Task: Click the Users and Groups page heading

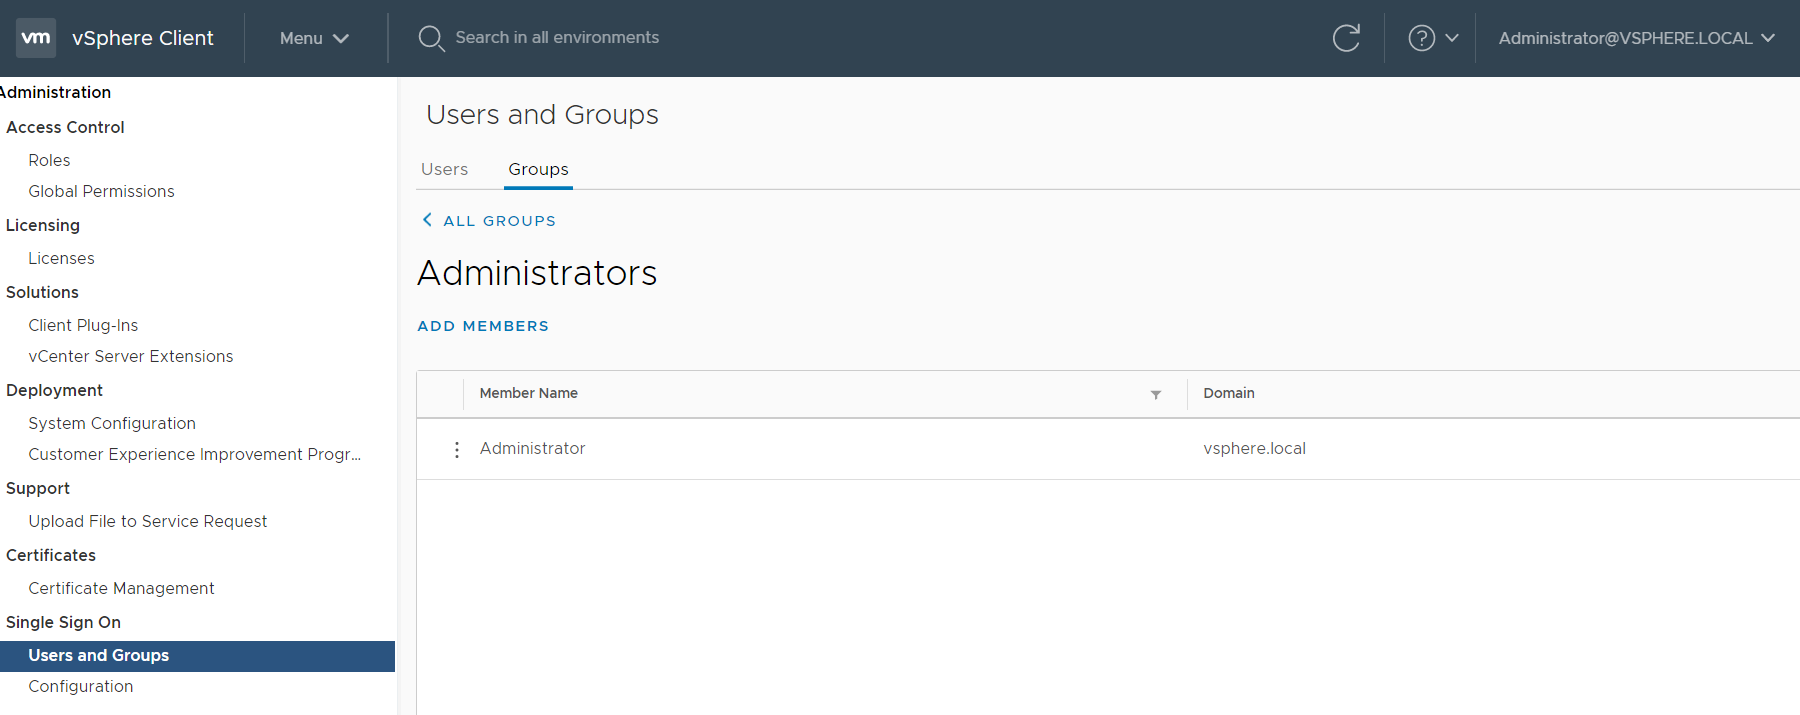Action: coord(542,115)
